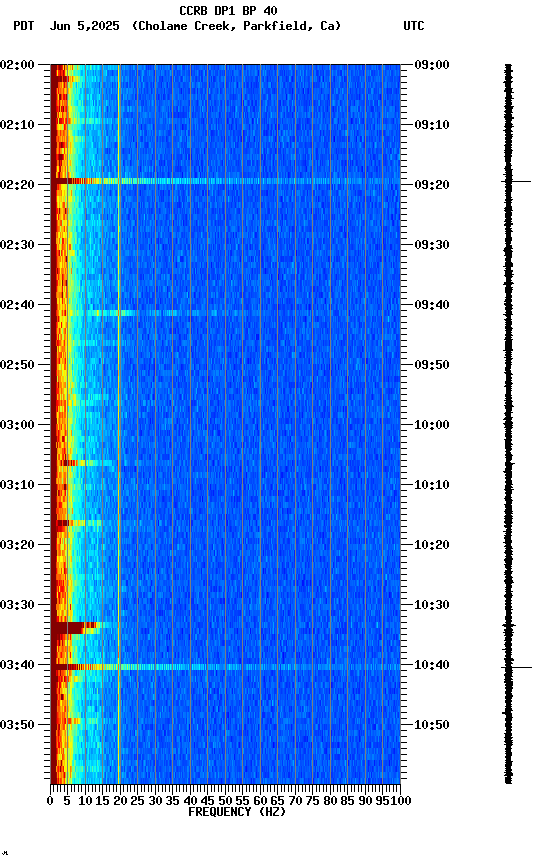This screenshot has height=864, width=552.
Task: Click the UTC time label 10:50
Action: 431,725
